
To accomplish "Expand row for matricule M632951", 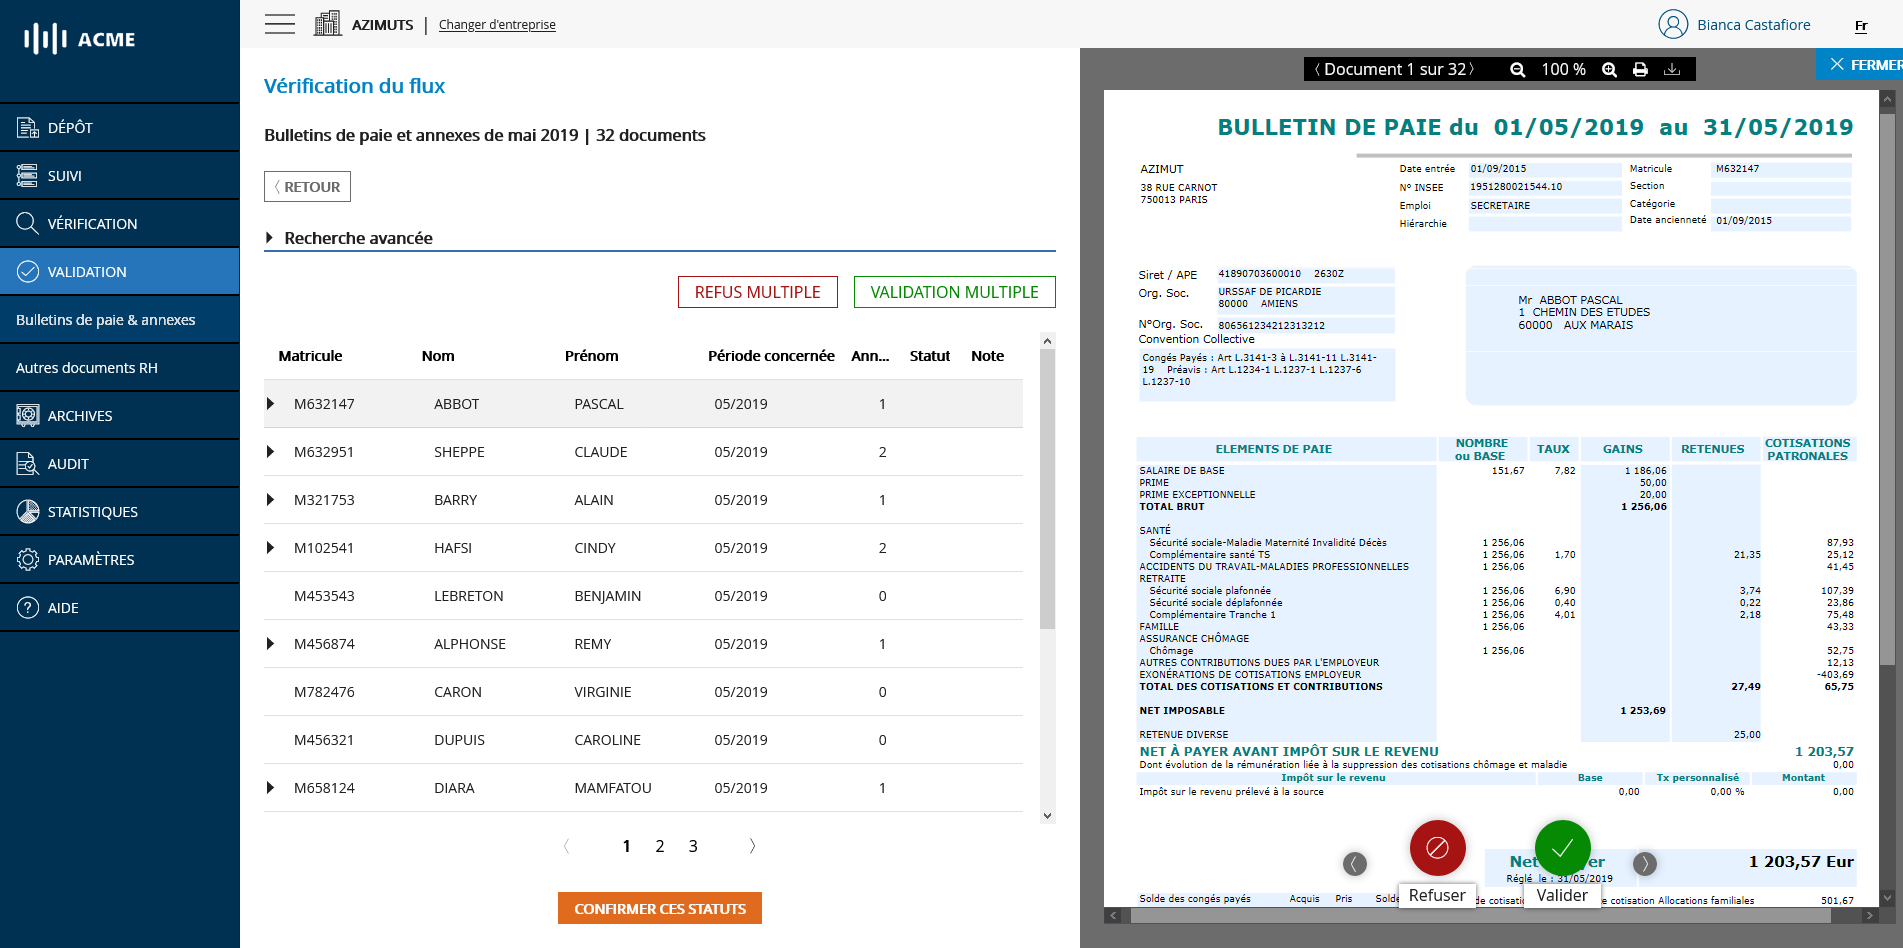I will tap(270, 452).
